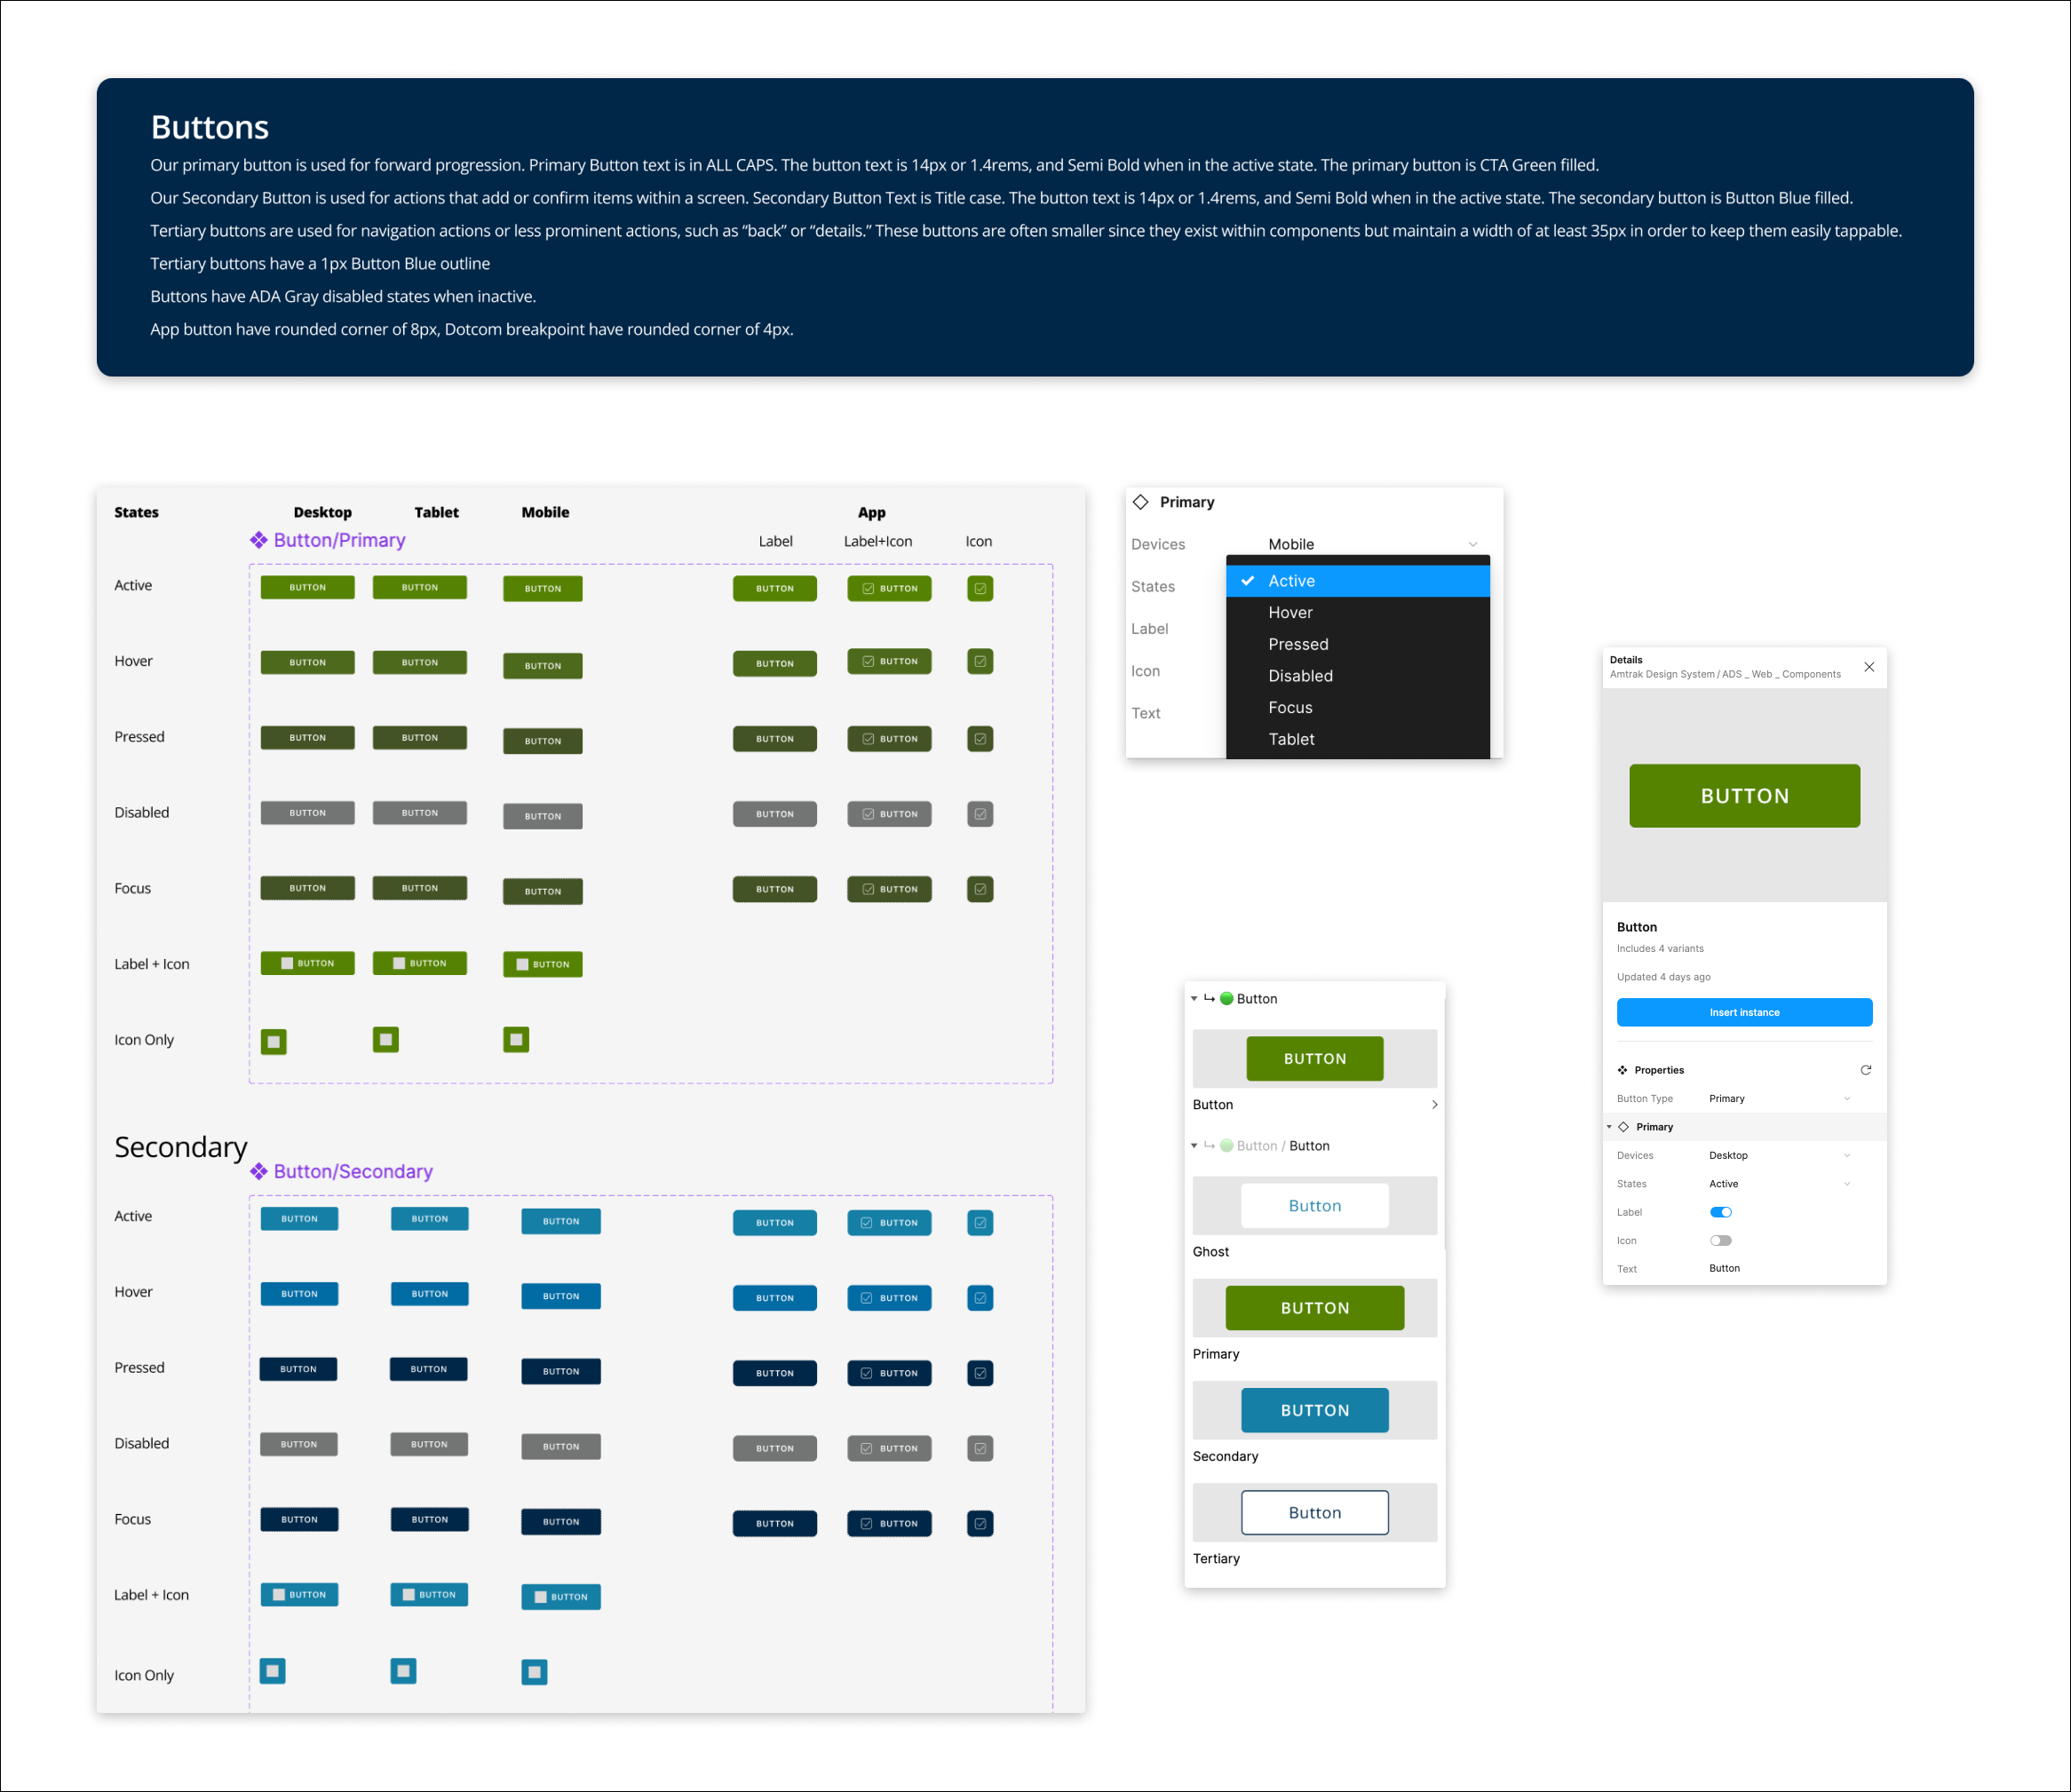2071x1792 pixels.
Task: Click the Button/Secondary component set icon
Action: 258,1171
